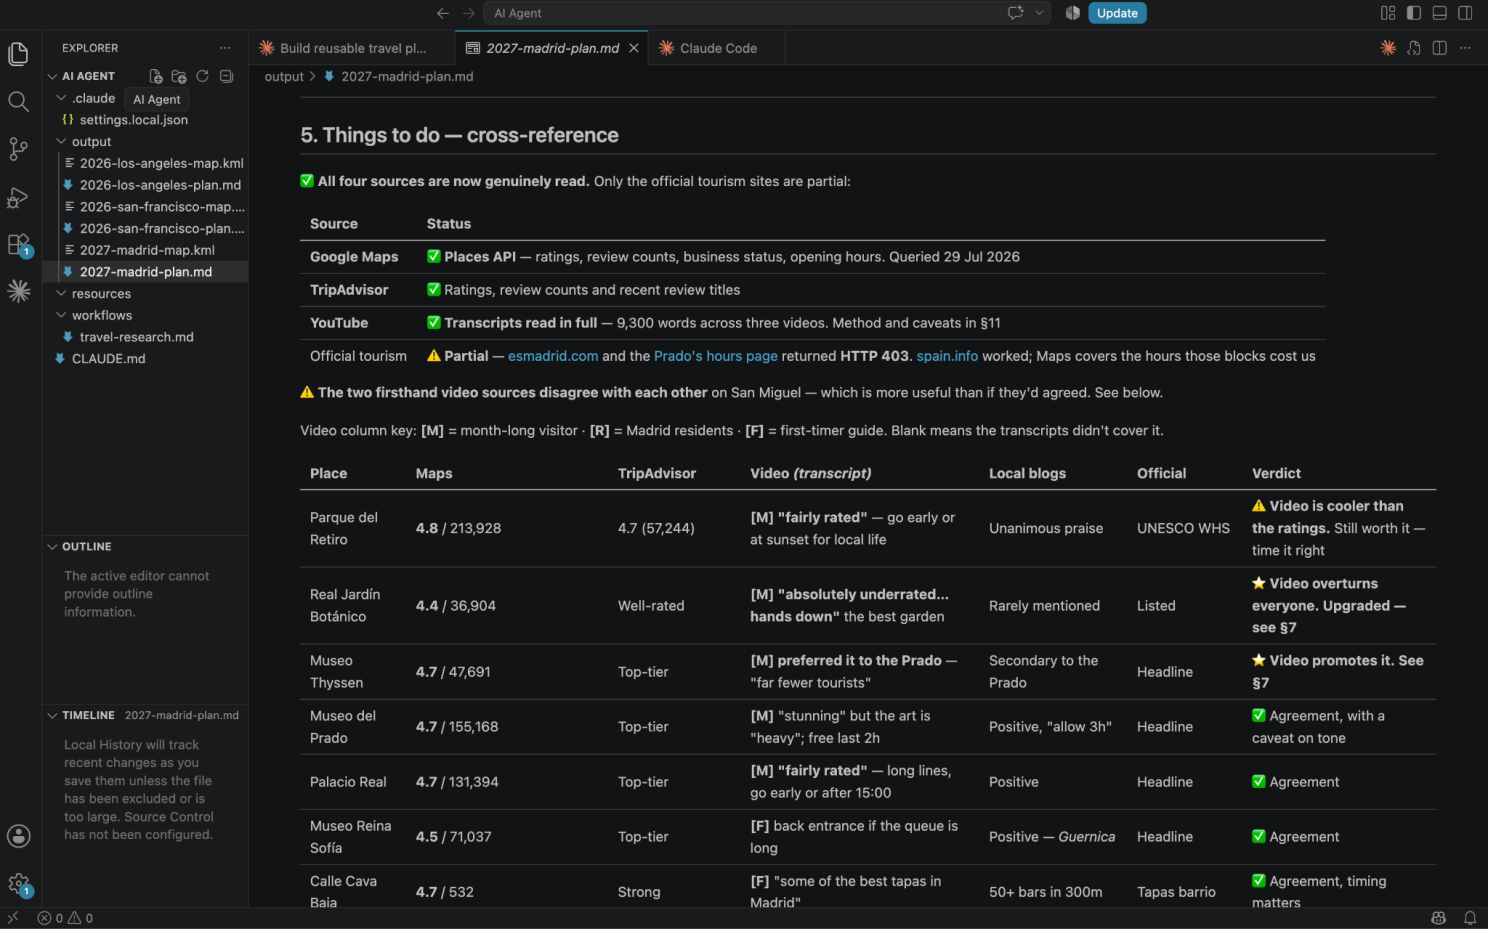Click the New File icon in AI AGENT
Image resolution: width=1488 pixels, height=929 pixels.
pyautogui.click(x=156, y=76)
